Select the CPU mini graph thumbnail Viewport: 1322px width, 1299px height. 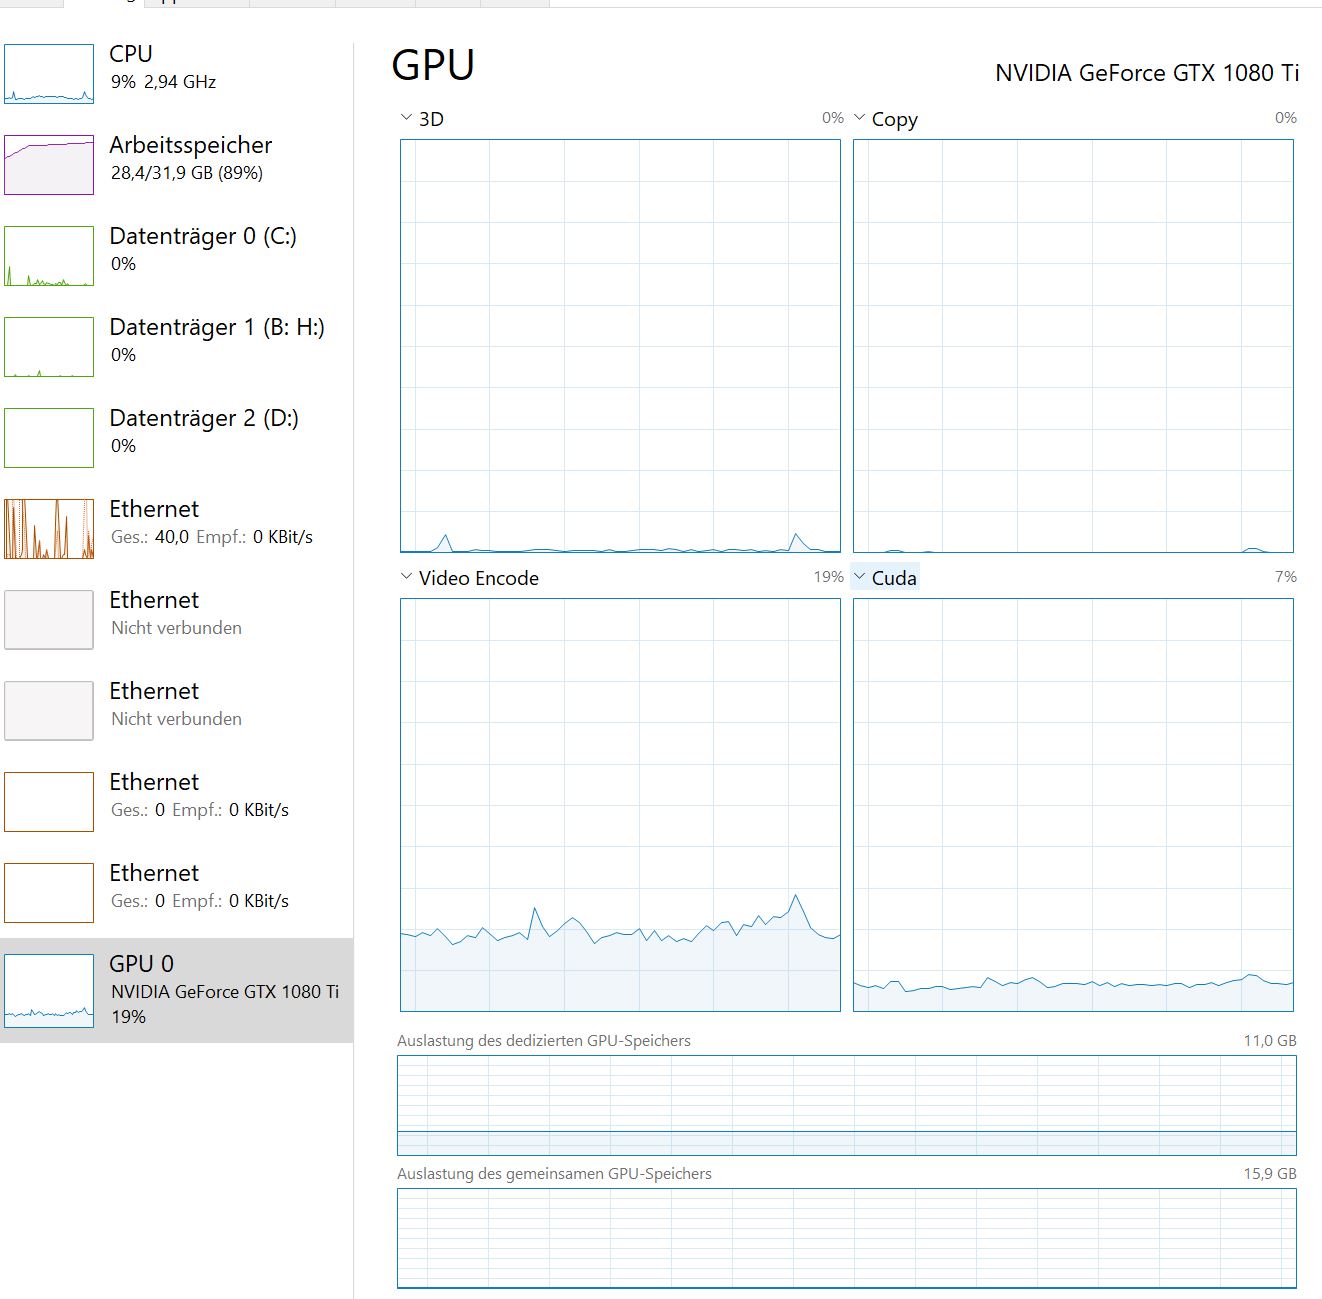click(49, 74)
